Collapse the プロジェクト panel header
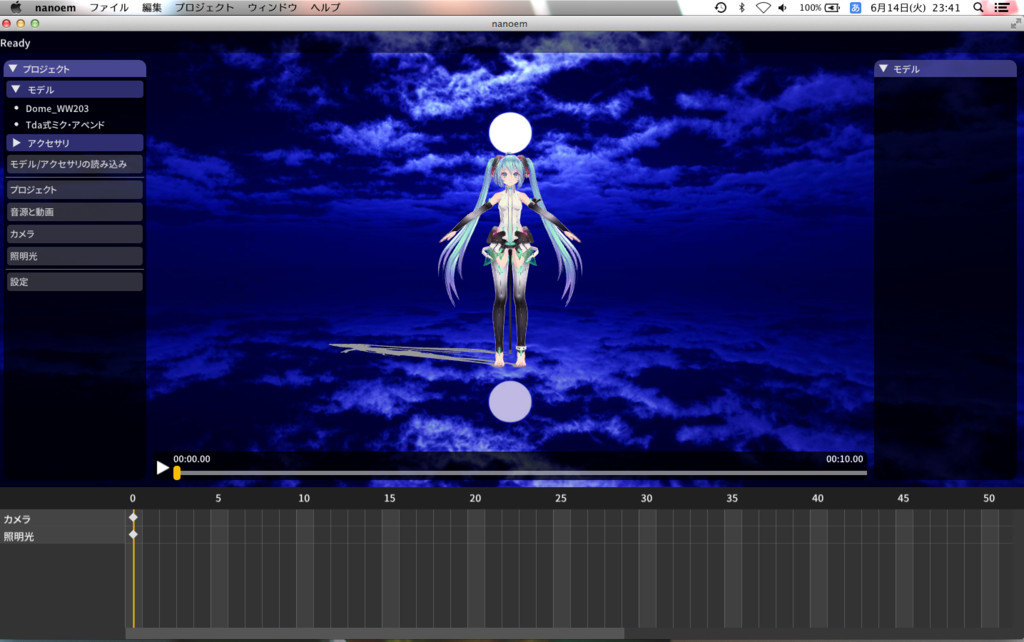This screenshot has height=642, width=1024. [74, 69]
